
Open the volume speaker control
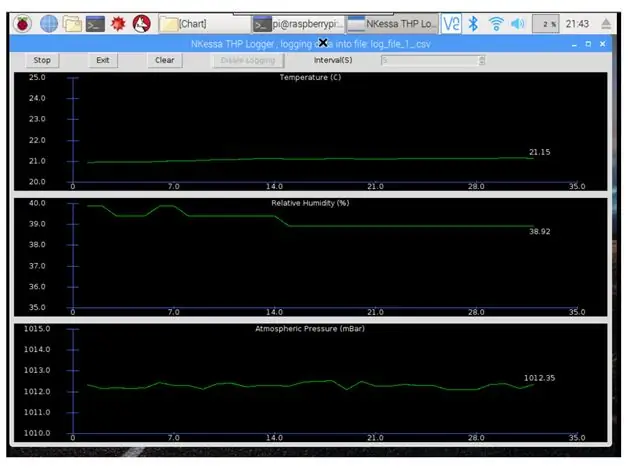click(517, 24)
